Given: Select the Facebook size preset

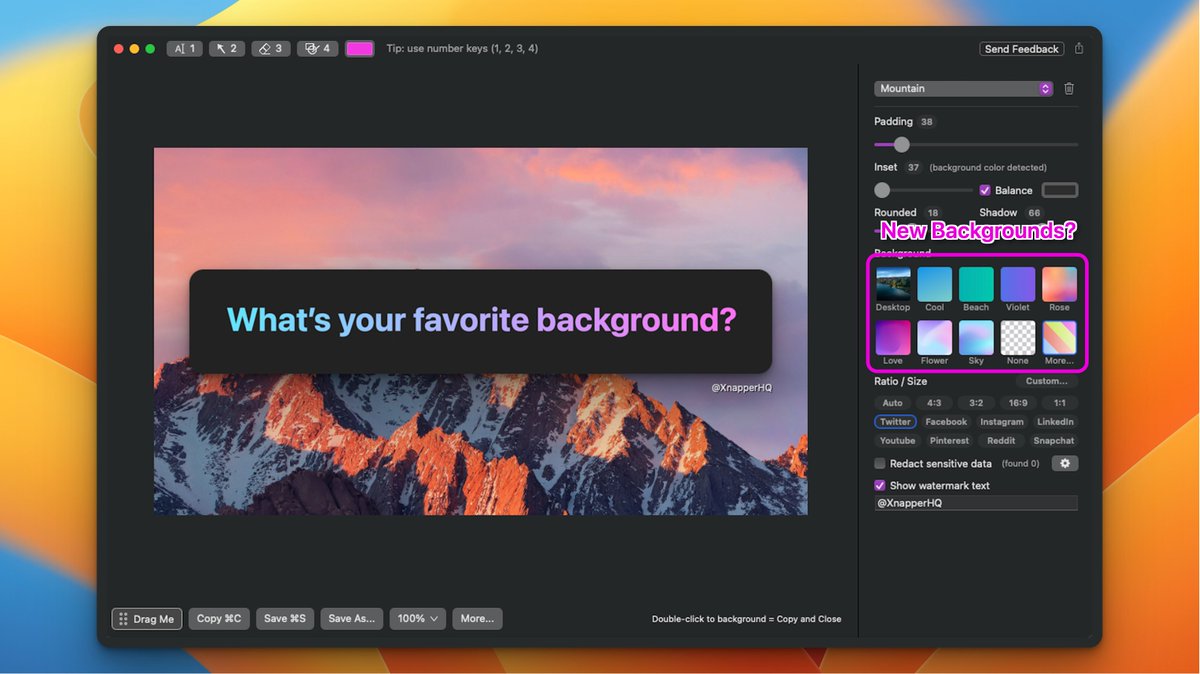Looking at the screenshot, I should point(946,422).
